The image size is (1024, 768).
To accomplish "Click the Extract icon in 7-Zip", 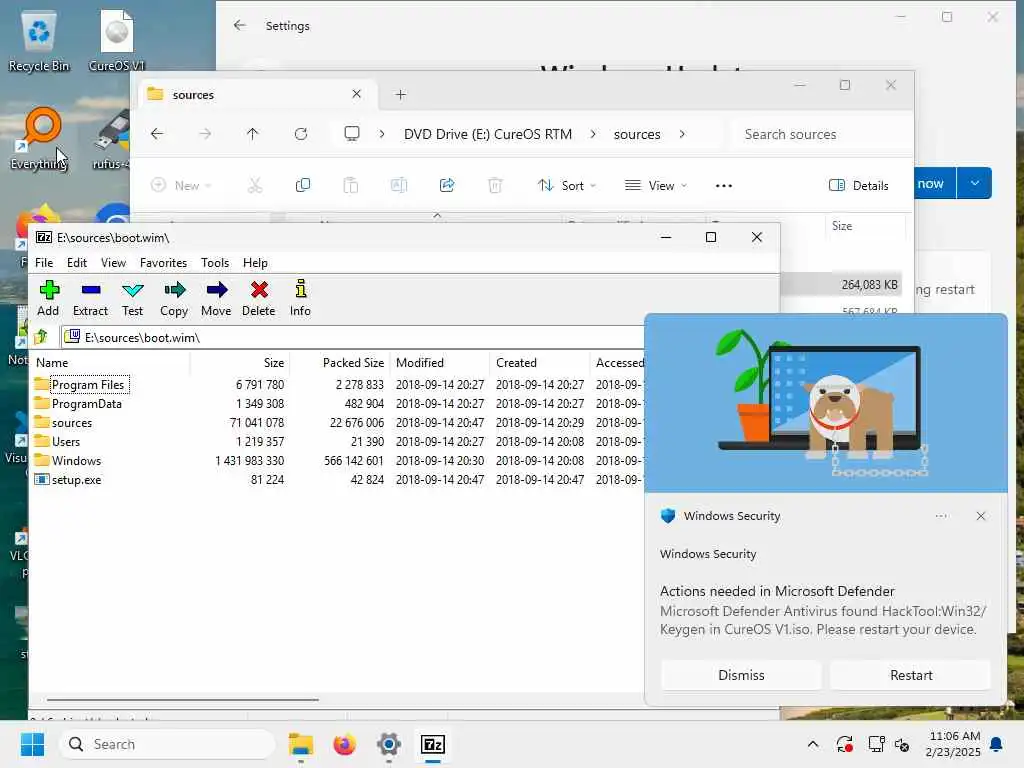I will point(91,298).
